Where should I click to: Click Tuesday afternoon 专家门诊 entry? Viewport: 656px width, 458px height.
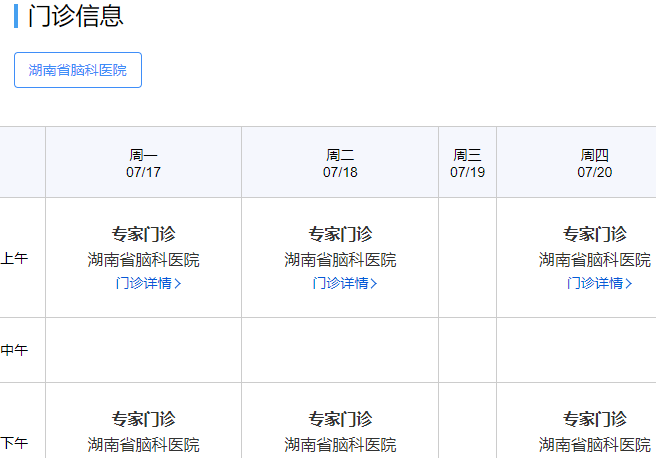click(x=340, y=419)
